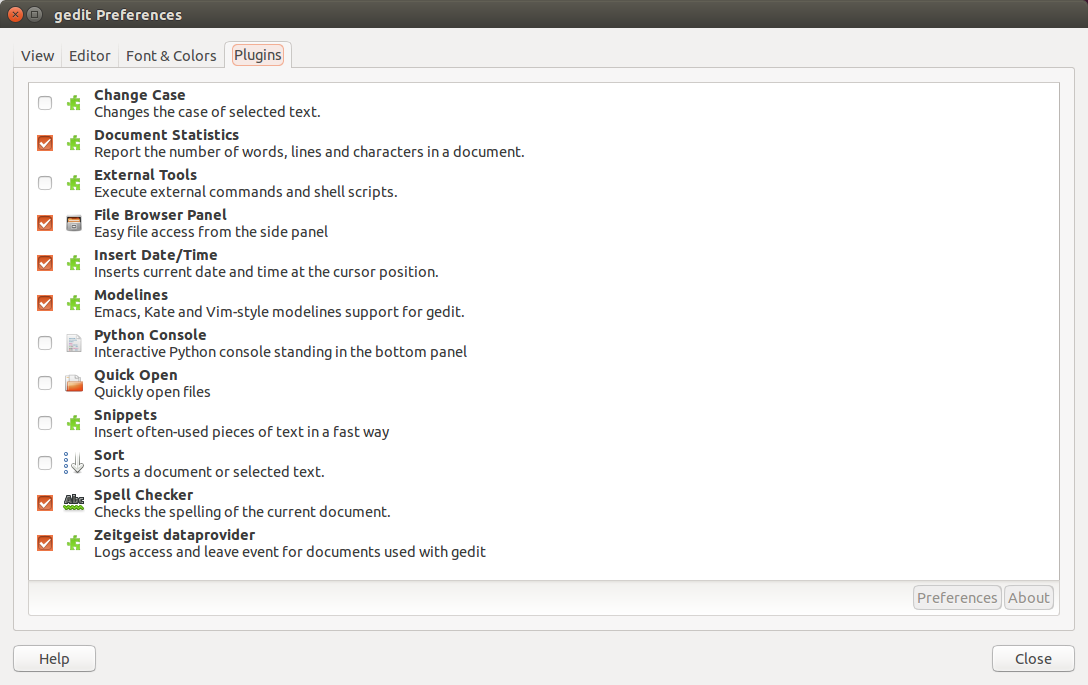The height and width of the screenshot is (685, 1088).
Task: Disable the Document Statistics plugin checkbox
Action: click(x=45, y=143)
